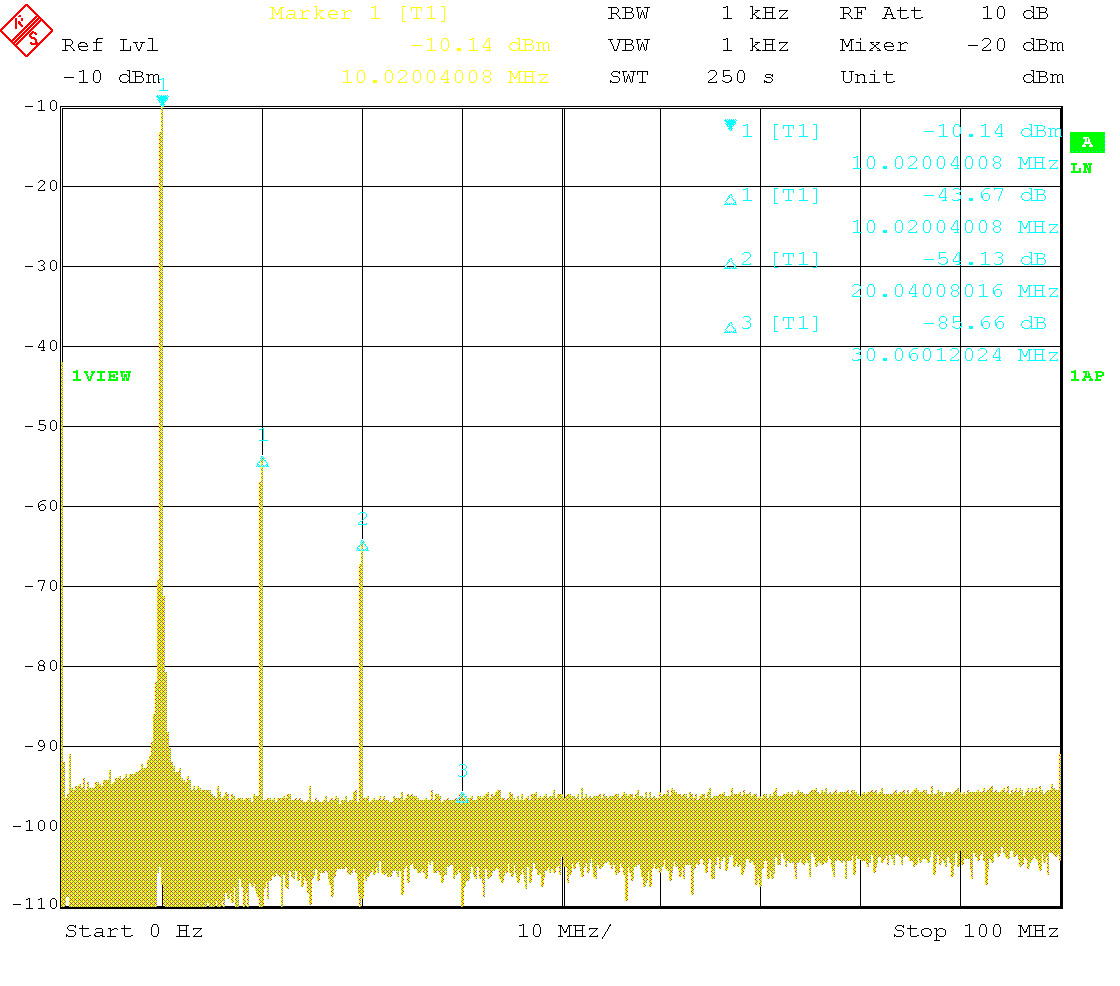
Task: Click the 30.06012024 MHz delta frequency
Action: (955, 354)
